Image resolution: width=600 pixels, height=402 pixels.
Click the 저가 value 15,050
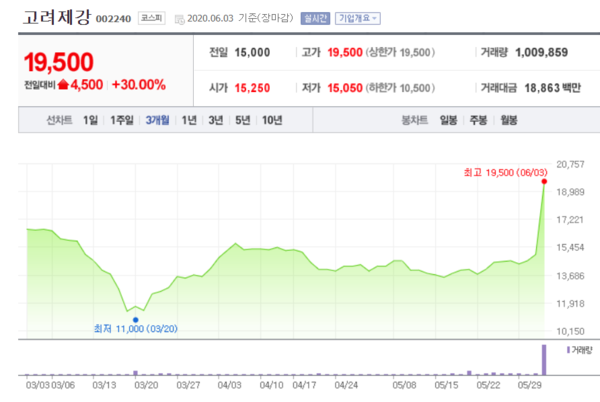click(345, 88)
